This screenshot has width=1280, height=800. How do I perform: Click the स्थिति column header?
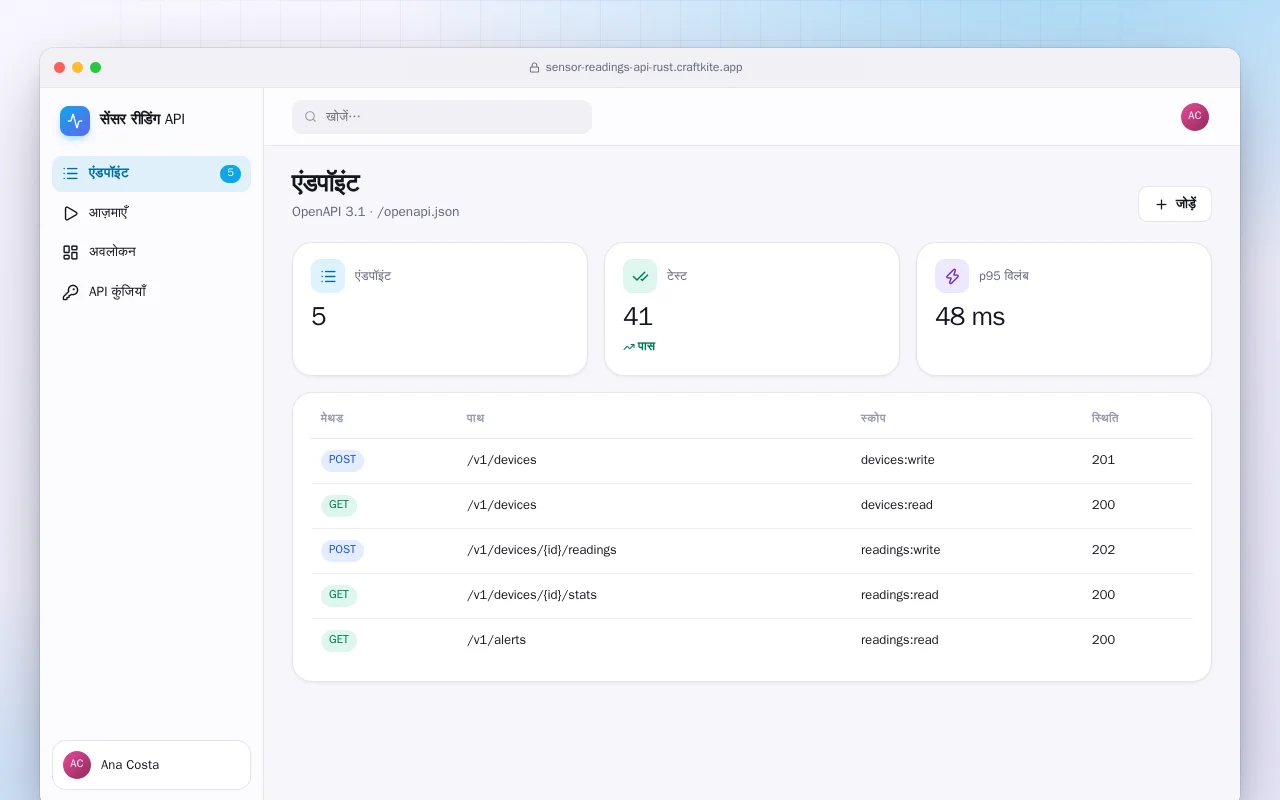(1105, 418)
